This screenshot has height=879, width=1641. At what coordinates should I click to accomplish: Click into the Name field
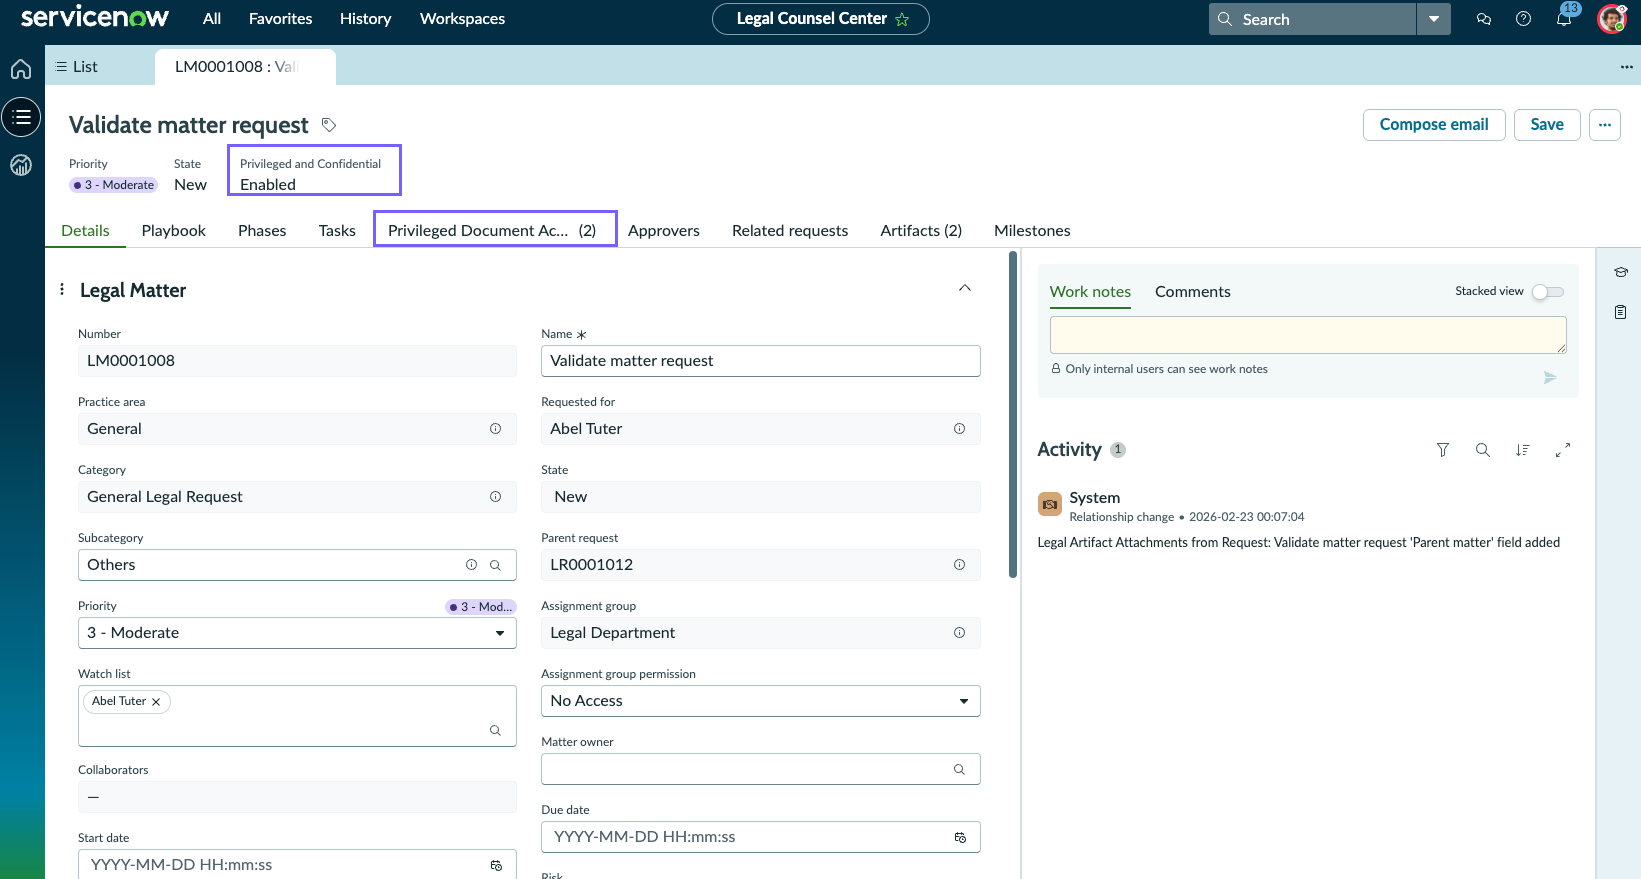pos(761,361)
